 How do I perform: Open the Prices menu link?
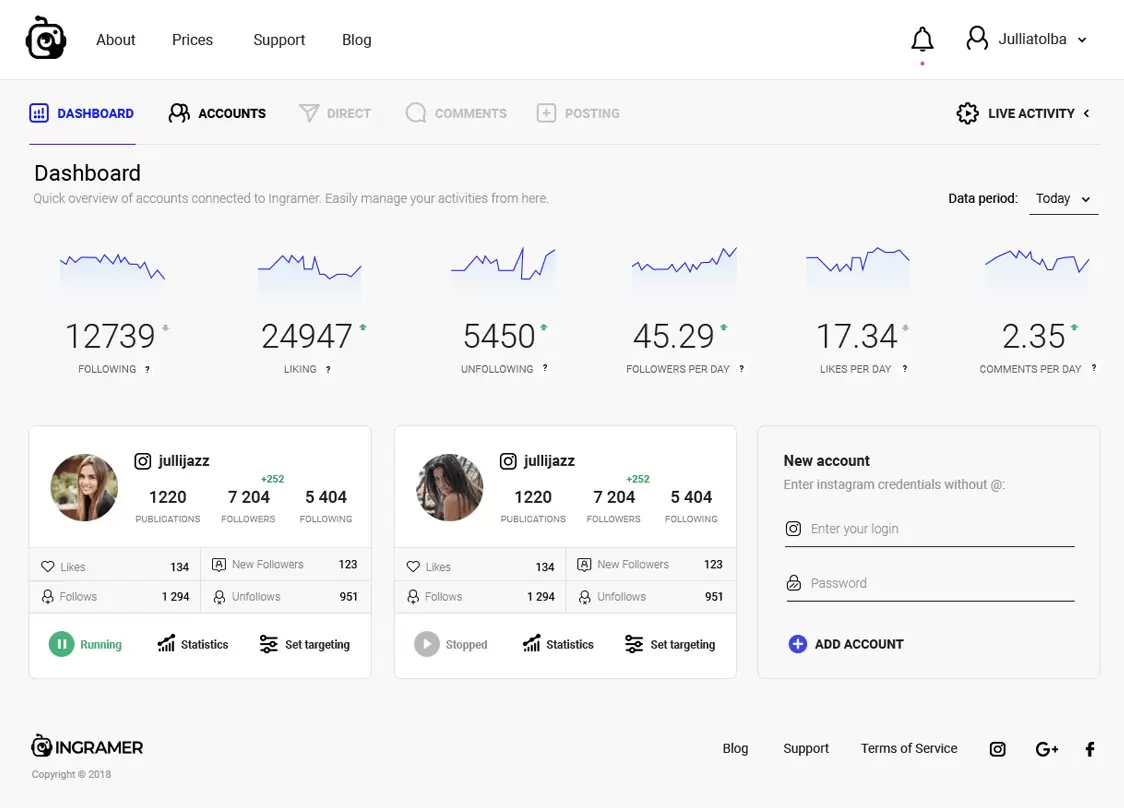point(192,39)
